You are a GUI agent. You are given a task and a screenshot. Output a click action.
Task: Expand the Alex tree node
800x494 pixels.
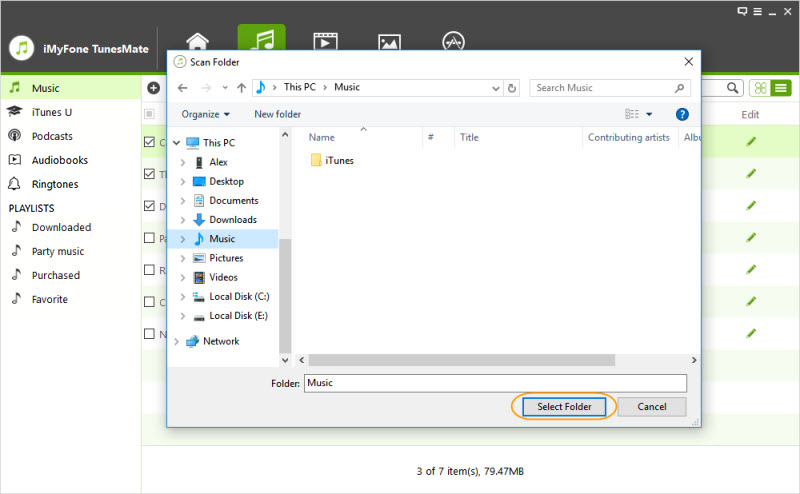183,162
